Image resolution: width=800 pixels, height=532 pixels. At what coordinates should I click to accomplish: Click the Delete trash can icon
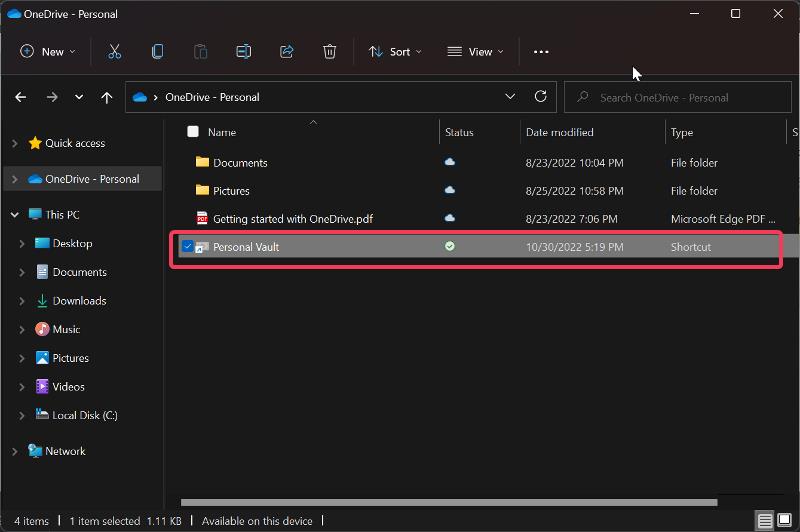click(330, 52)
